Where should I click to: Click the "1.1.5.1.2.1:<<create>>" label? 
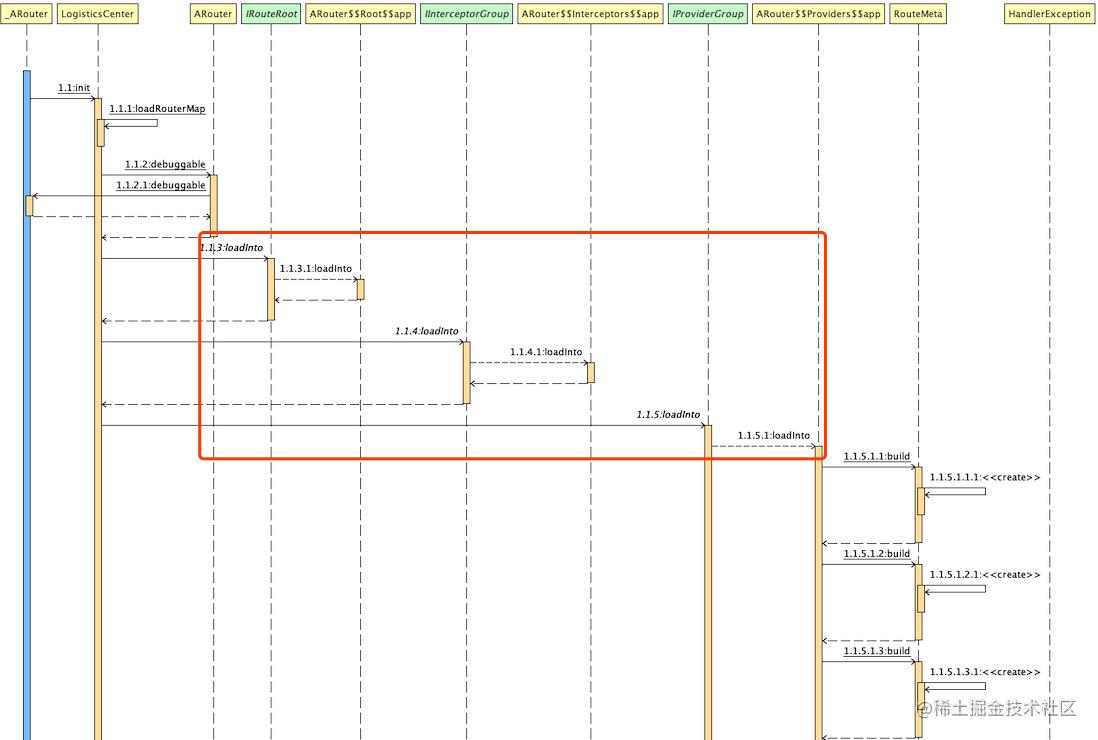pos(985,575)
